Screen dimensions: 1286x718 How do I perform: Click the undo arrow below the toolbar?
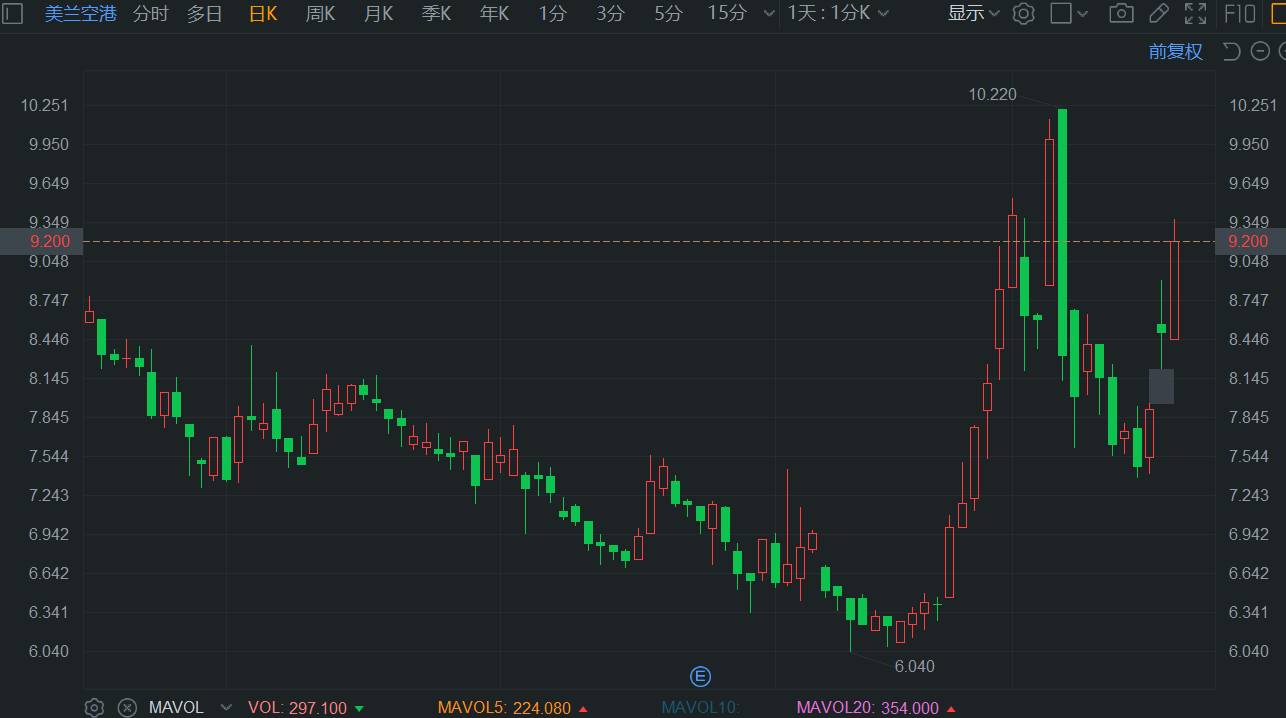[x=1232, y=52]
